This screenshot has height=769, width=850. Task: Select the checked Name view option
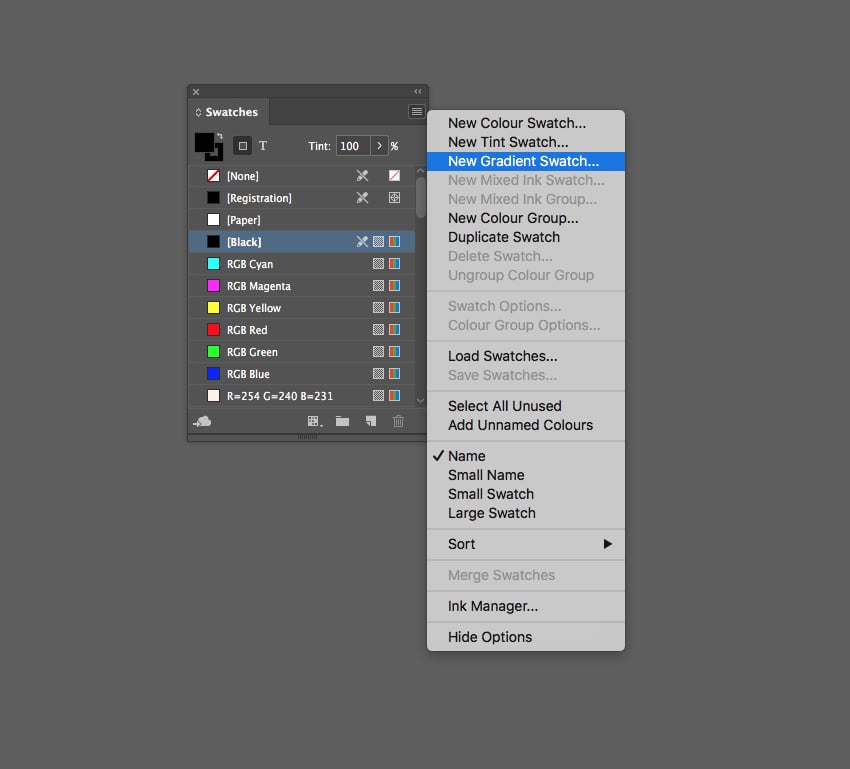[x=467, y=456]
